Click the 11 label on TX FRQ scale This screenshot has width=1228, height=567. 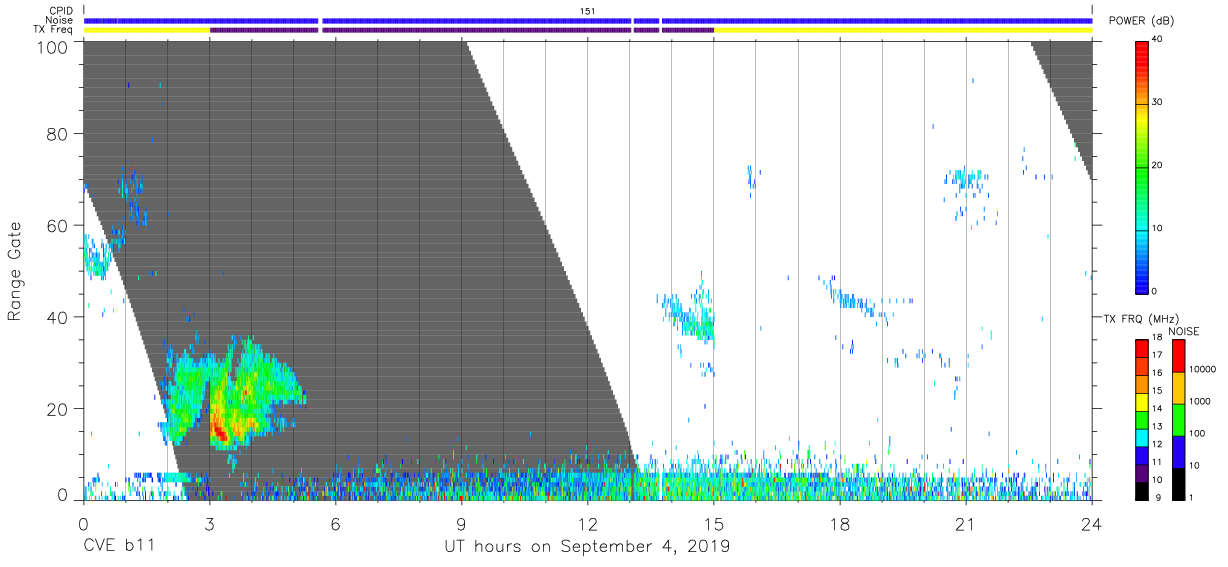[1158, 462]
